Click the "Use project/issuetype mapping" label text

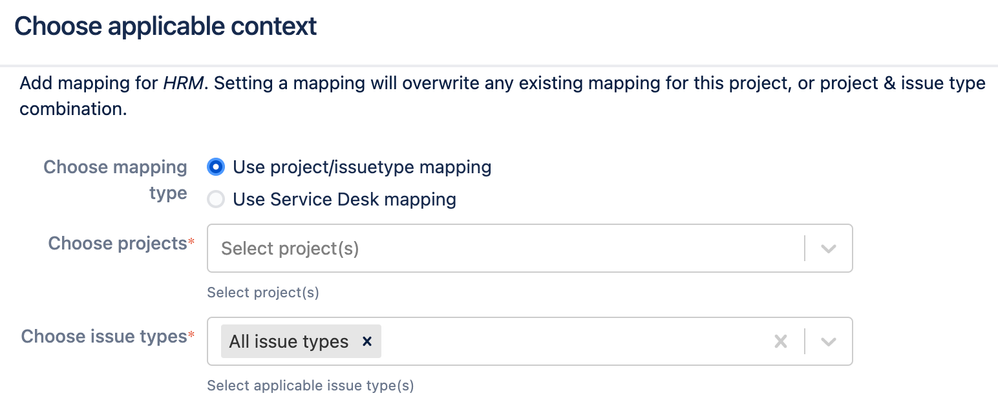[x=362, y=167]
